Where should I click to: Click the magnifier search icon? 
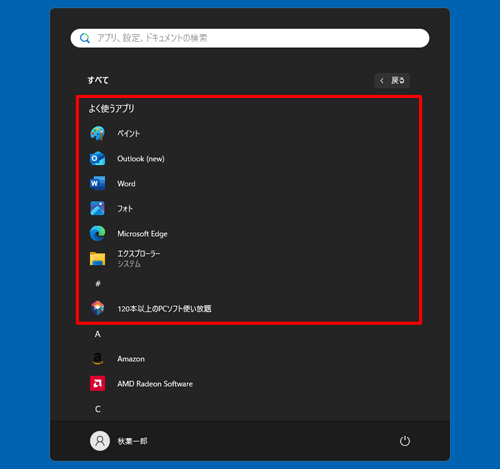(85, 38)
